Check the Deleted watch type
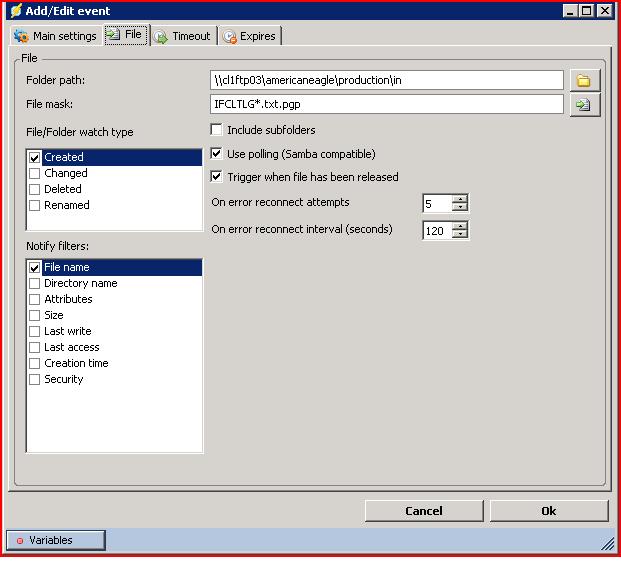 [35, 189]
